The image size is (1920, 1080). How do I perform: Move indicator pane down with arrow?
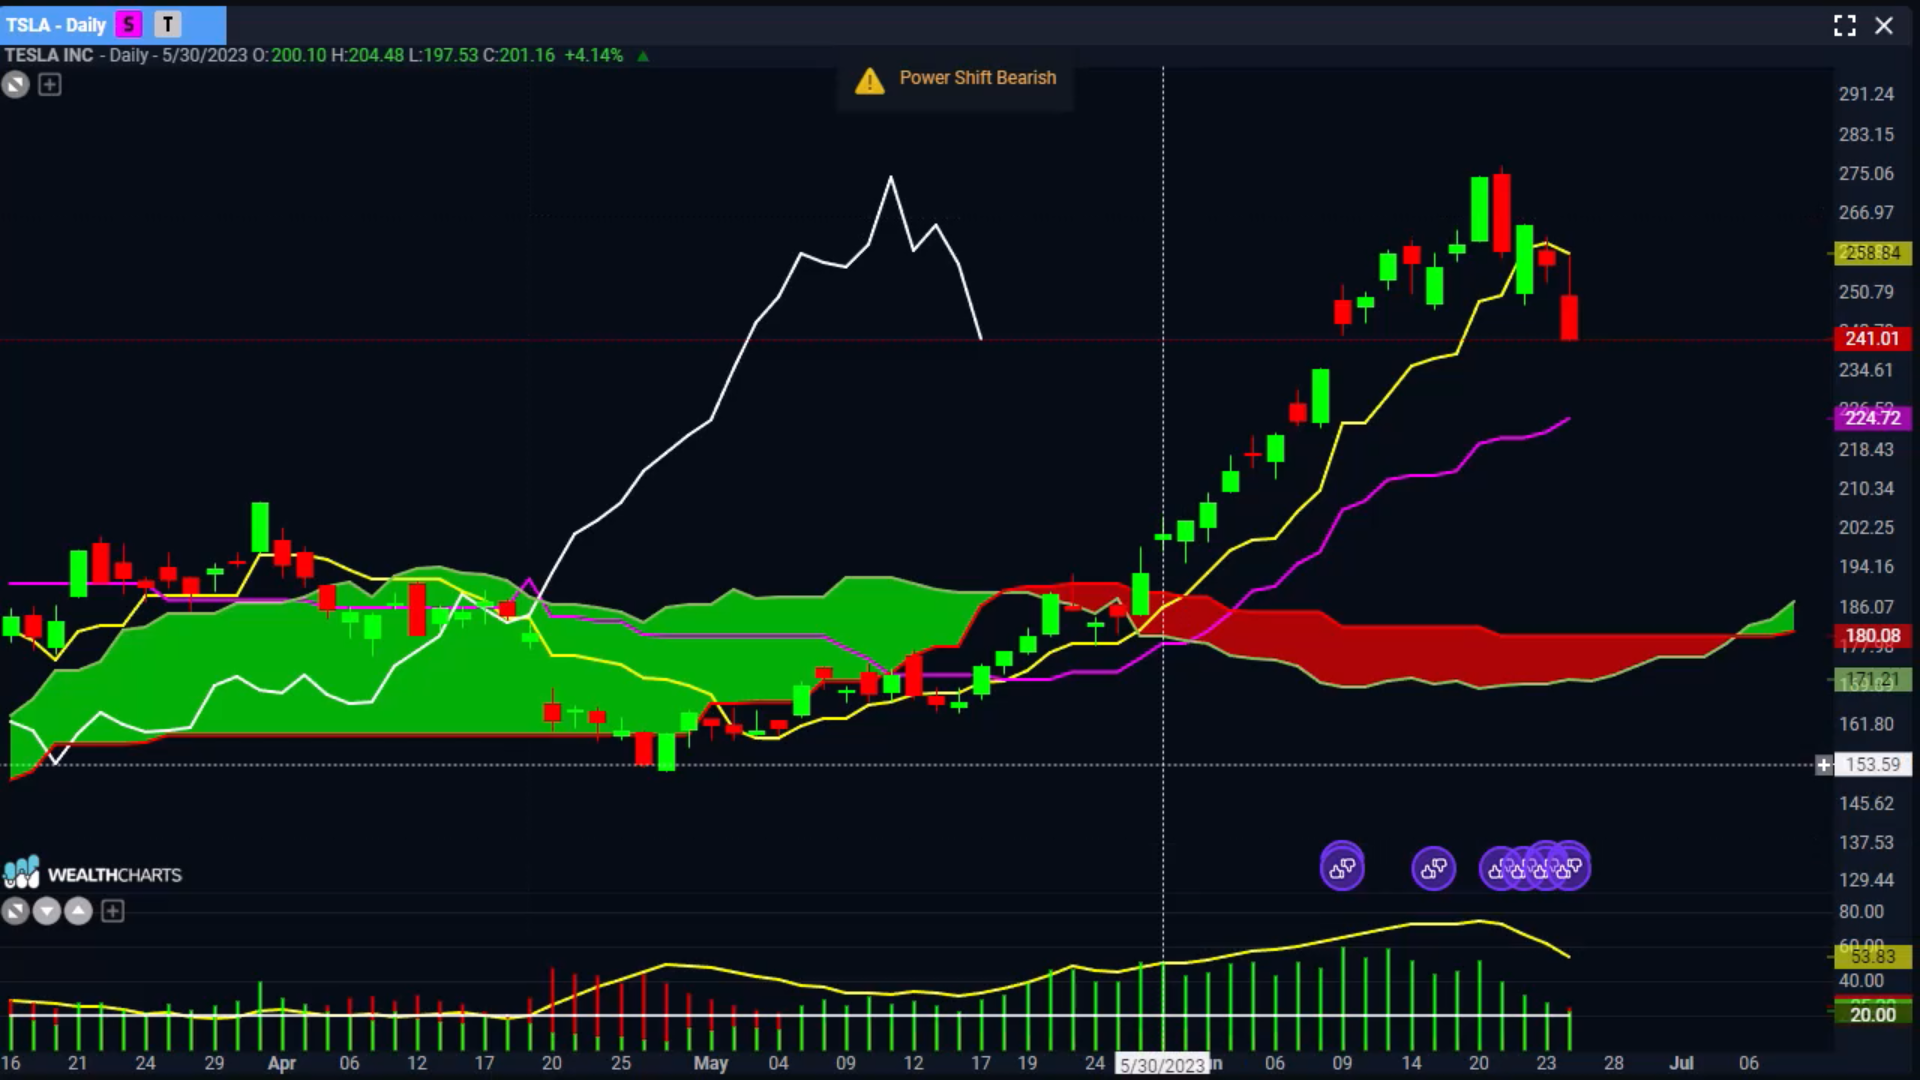click(47, 911)
